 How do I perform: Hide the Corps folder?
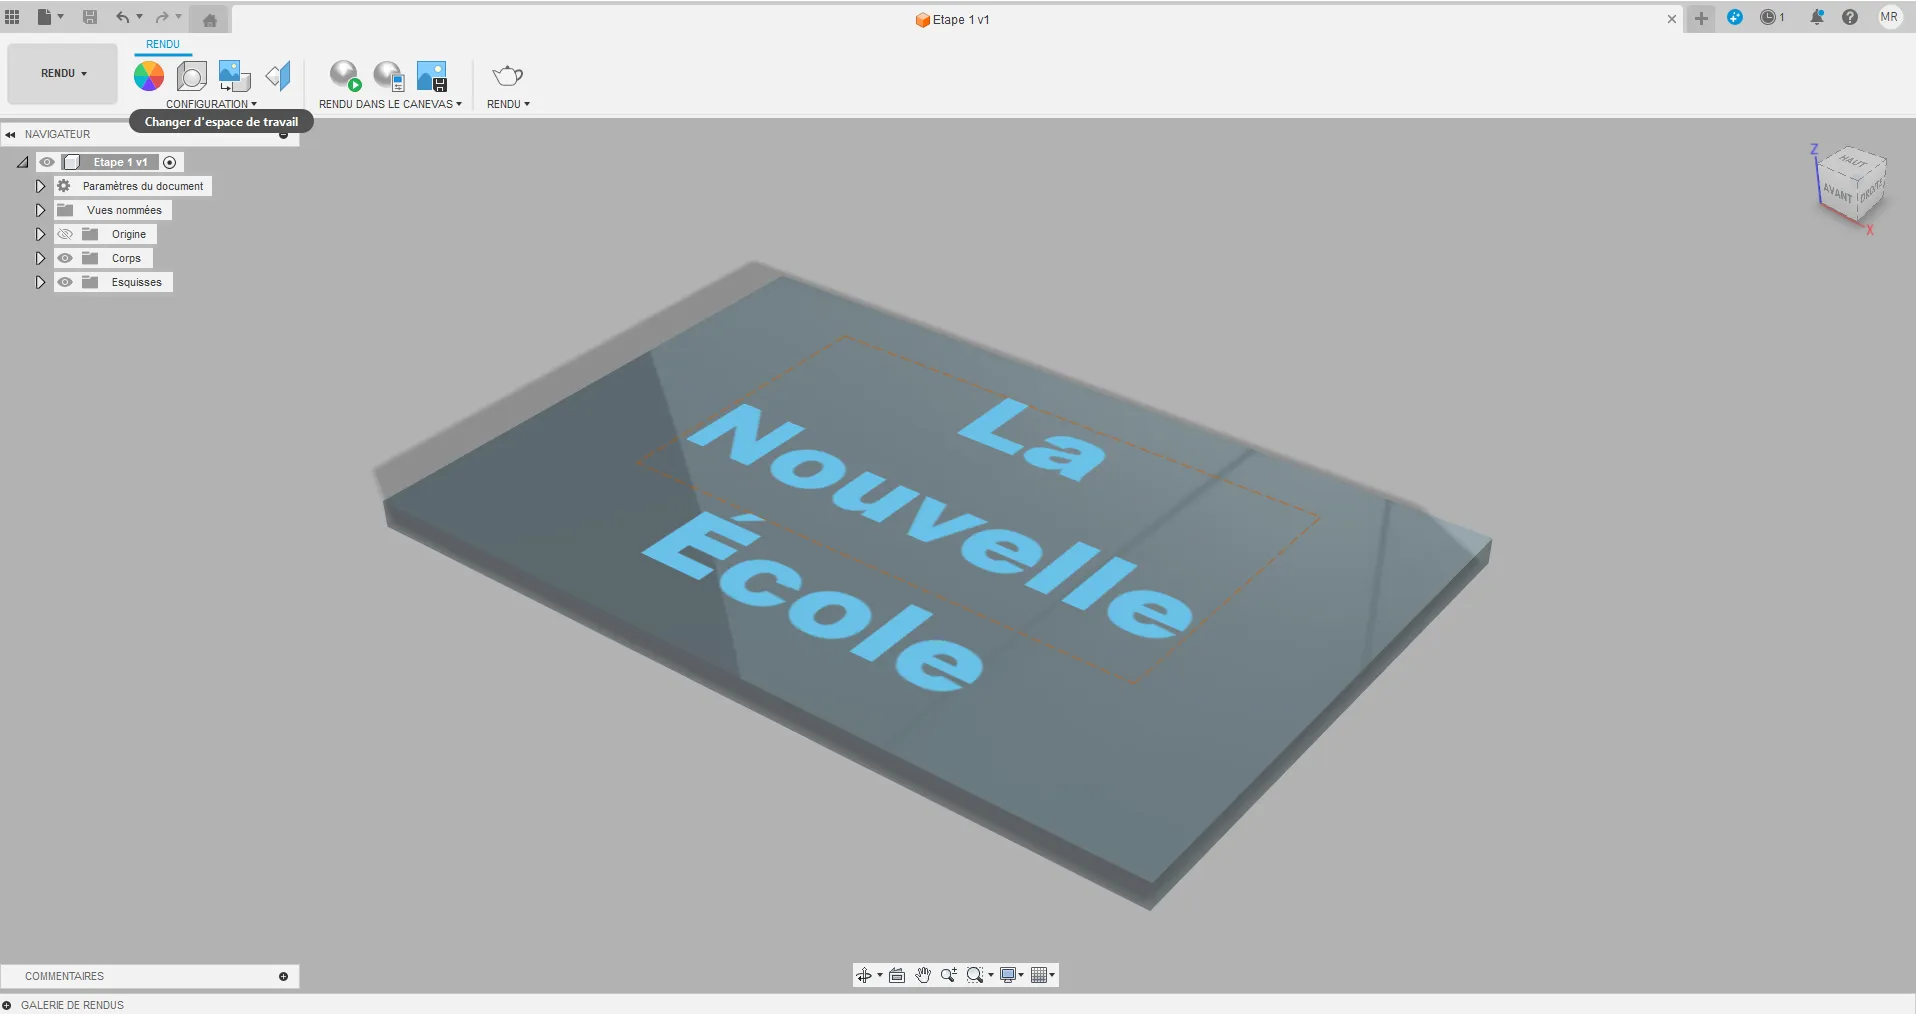coord(65,258)
